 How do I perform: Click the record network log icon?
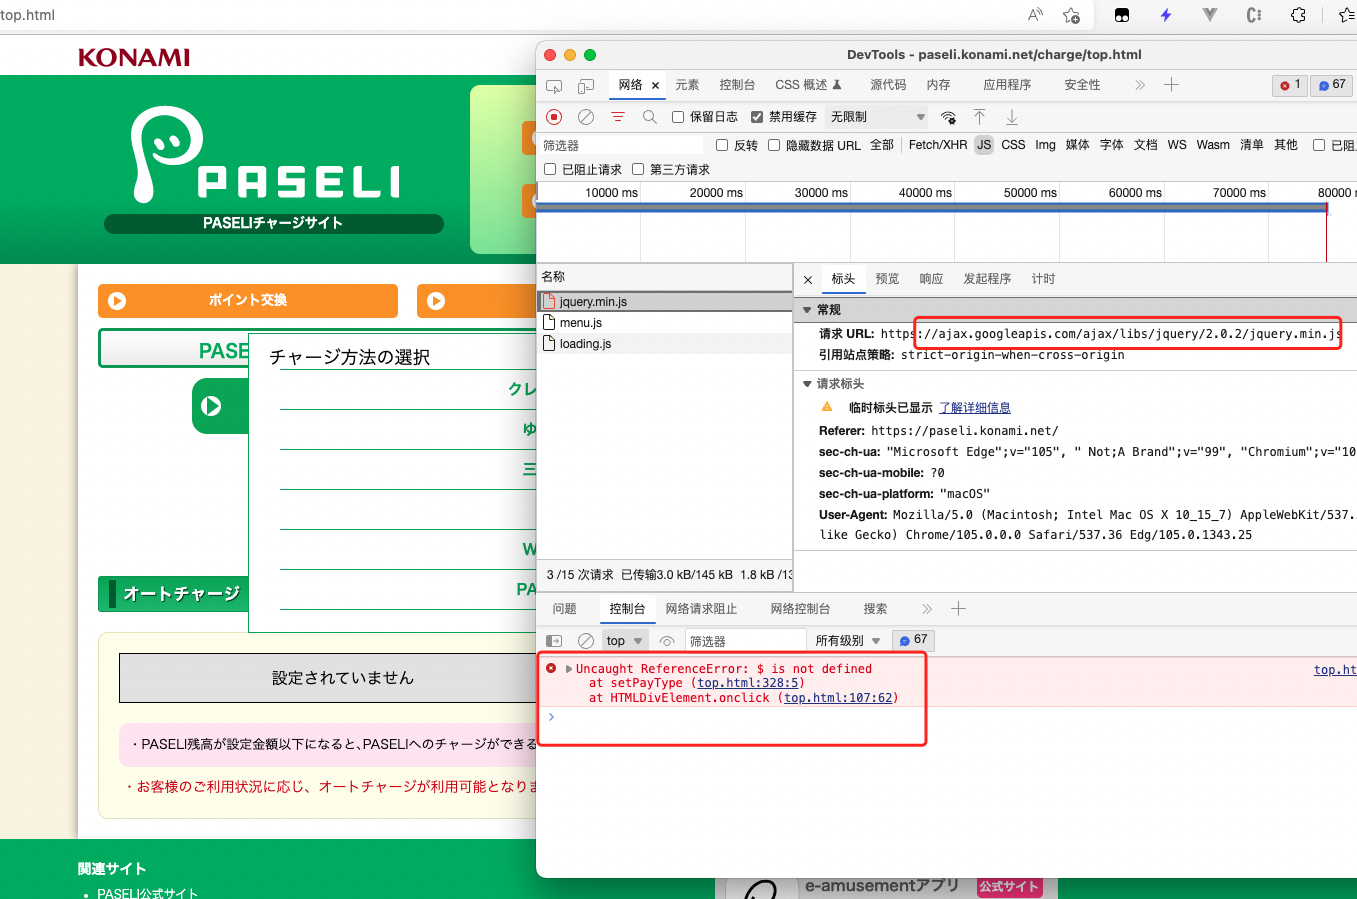click(x=554, y=117)
